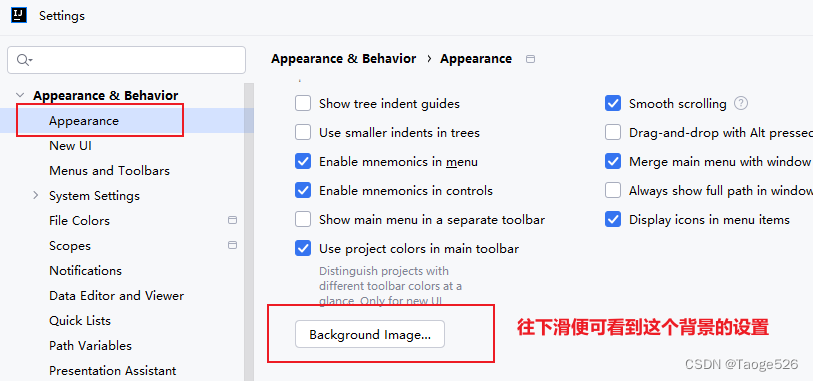The width and height of the screenshot is (813, 381).
Task: Click Appearance & Behavior breadcrumb link
Action: pos(343,59)
